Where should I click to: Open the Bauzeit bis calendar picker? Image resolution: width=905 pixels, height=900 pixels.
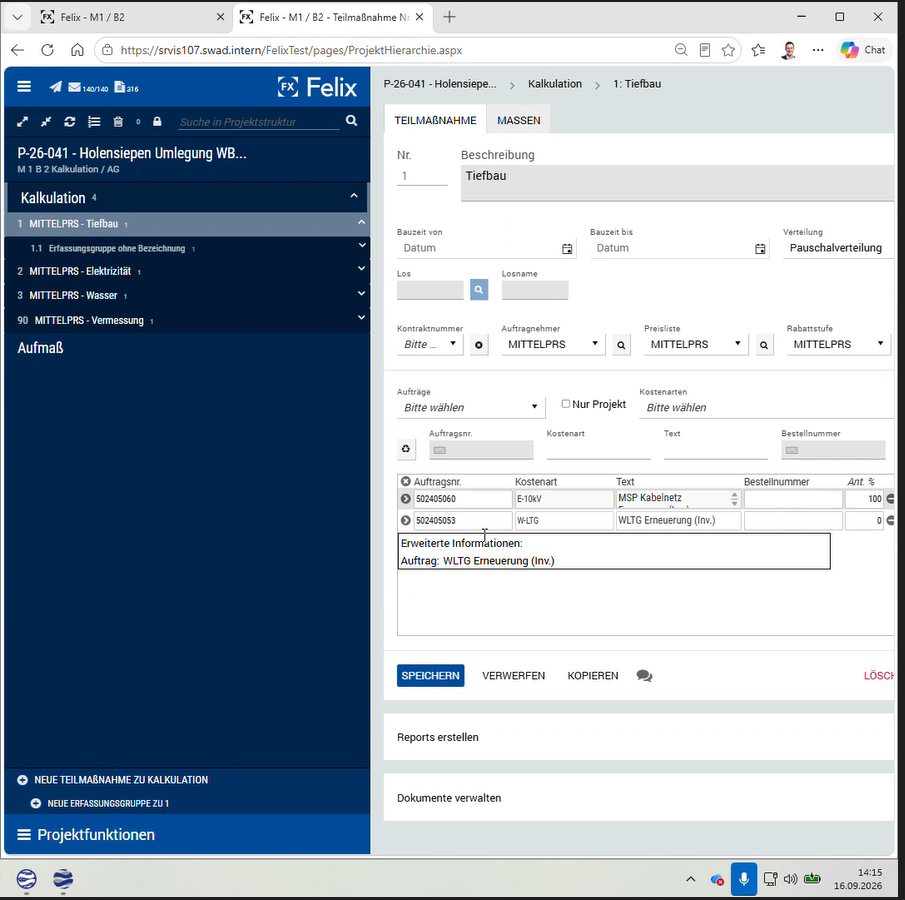tap(760, 248)
